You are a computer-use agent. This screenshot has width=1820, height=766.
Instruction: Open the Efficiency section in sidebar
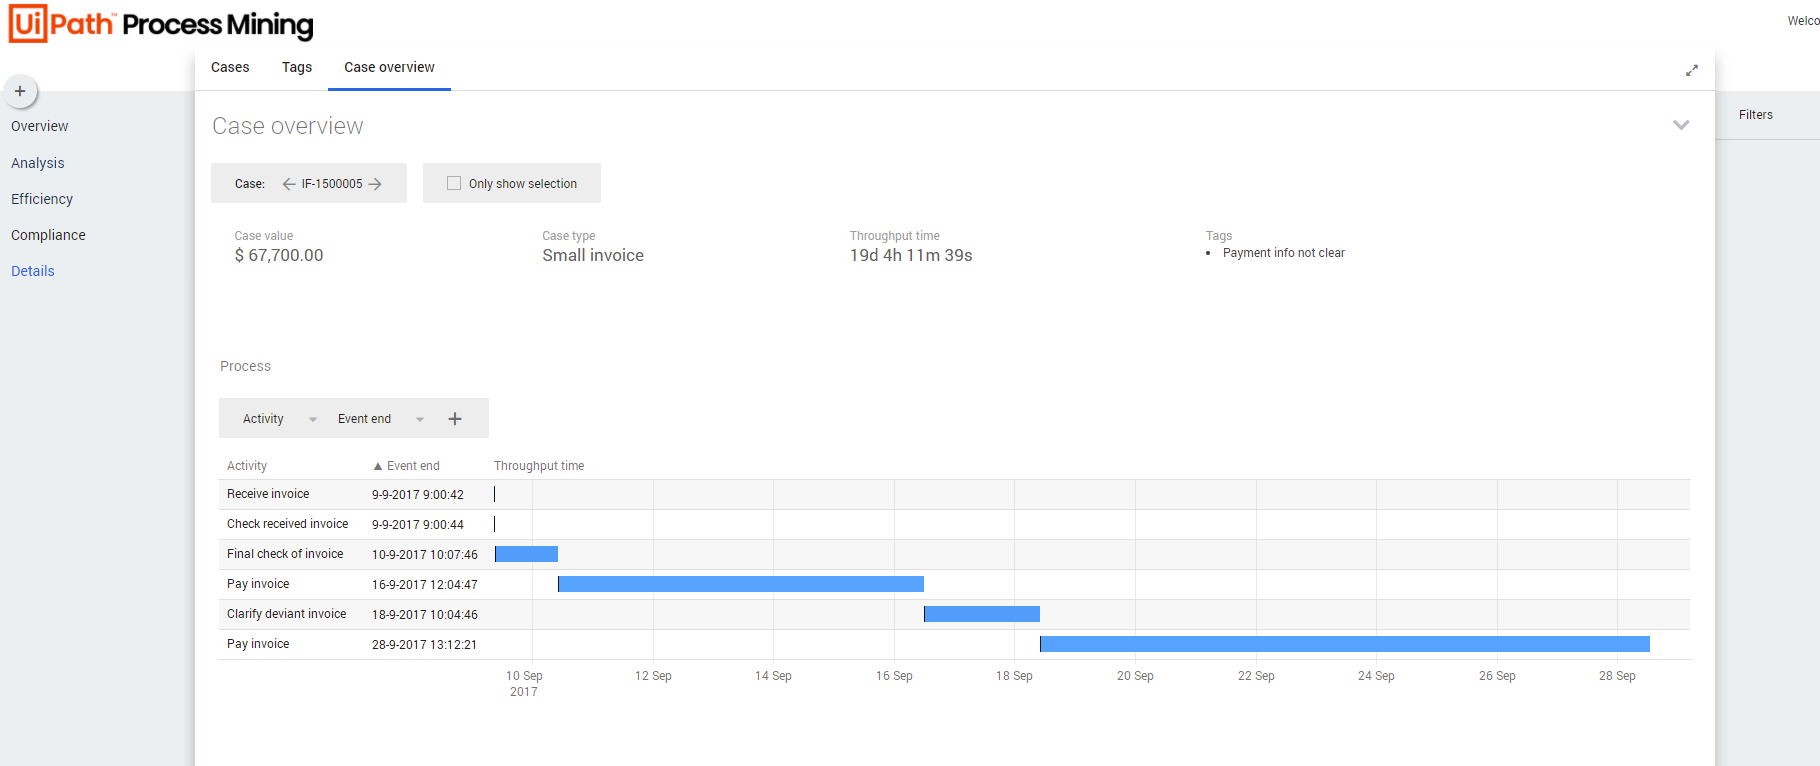[42, 199]
